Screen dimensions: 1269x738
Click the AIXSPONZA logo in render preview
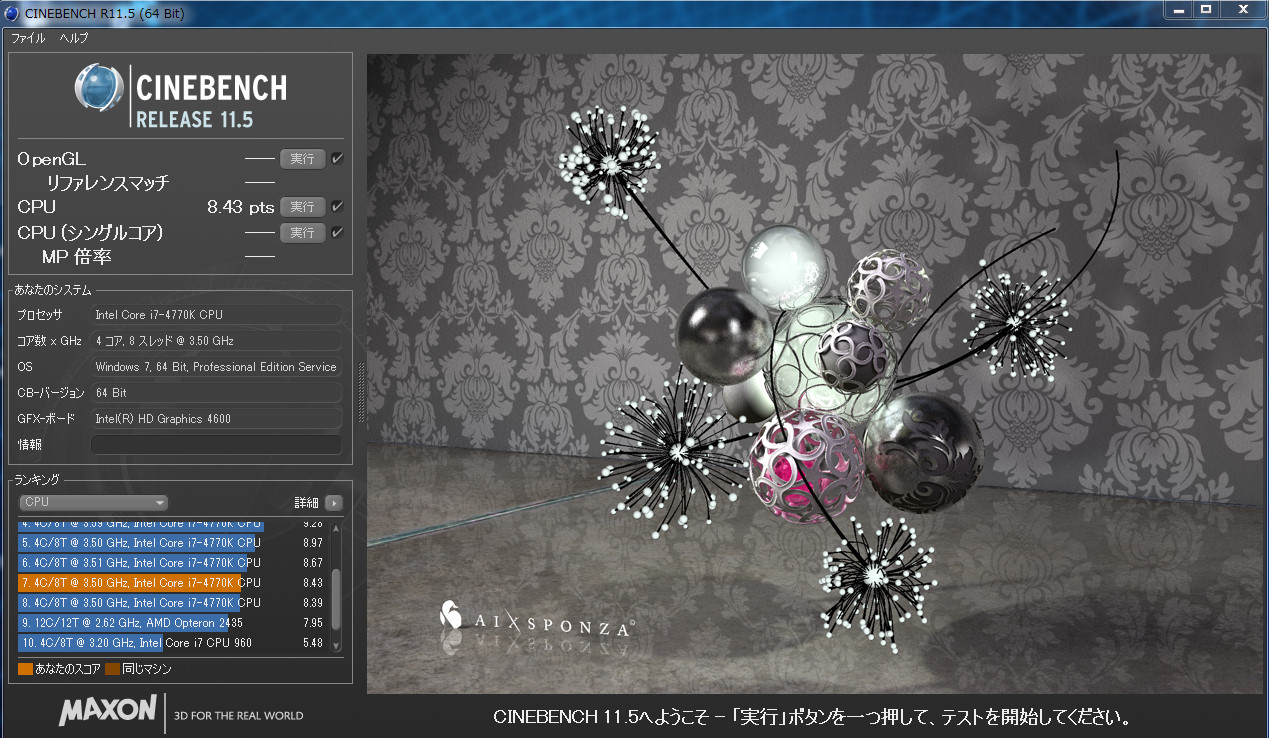[537, 620]
